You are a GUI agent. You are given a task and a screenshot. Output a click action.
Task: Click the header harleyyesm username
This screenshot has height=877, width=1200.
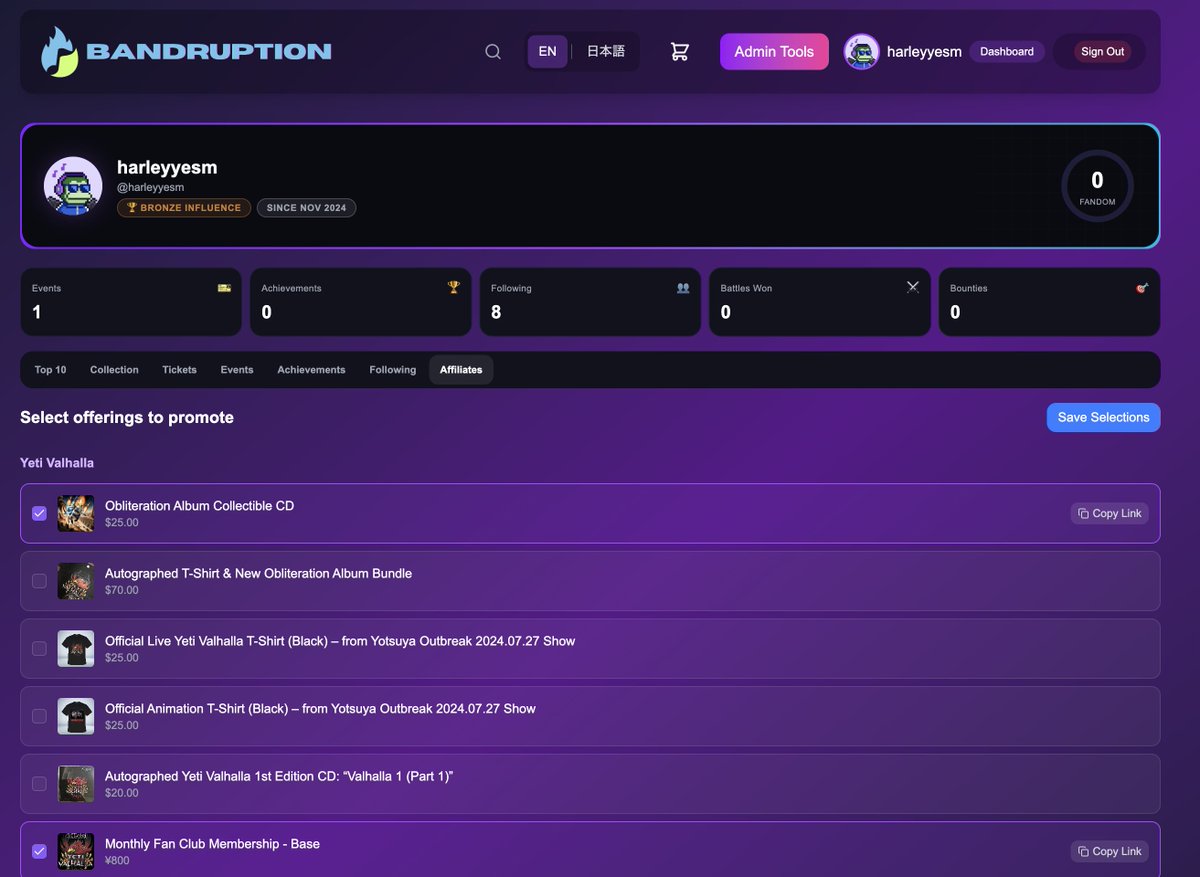coord(924,52)
